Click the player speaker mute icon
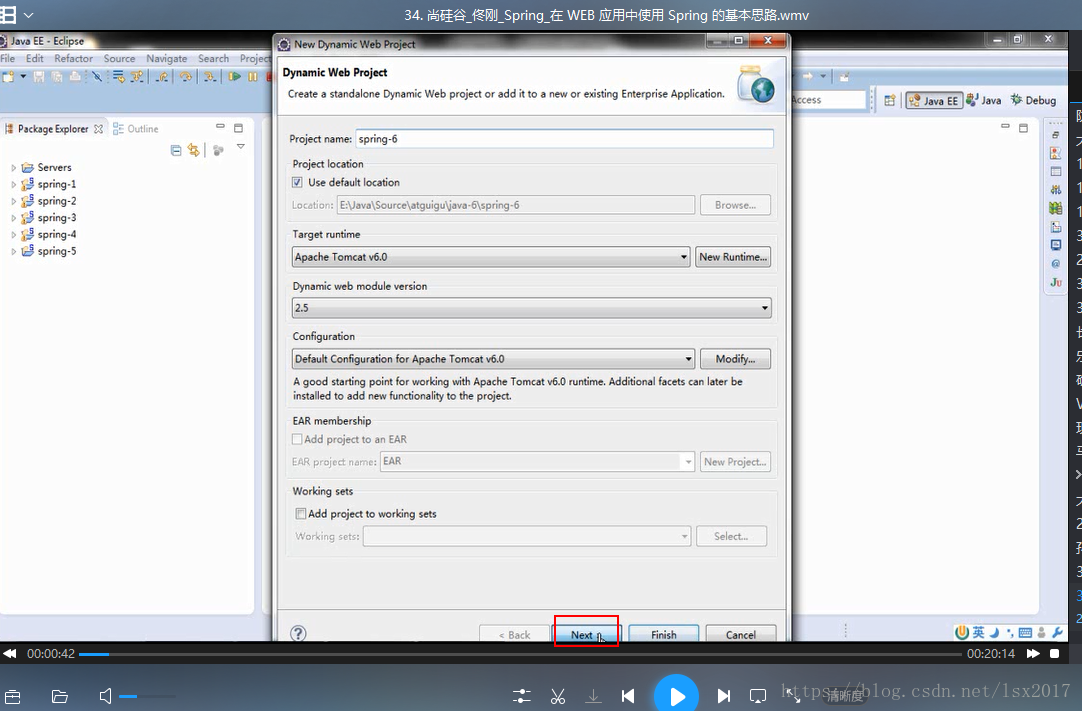 pos(105,696)
